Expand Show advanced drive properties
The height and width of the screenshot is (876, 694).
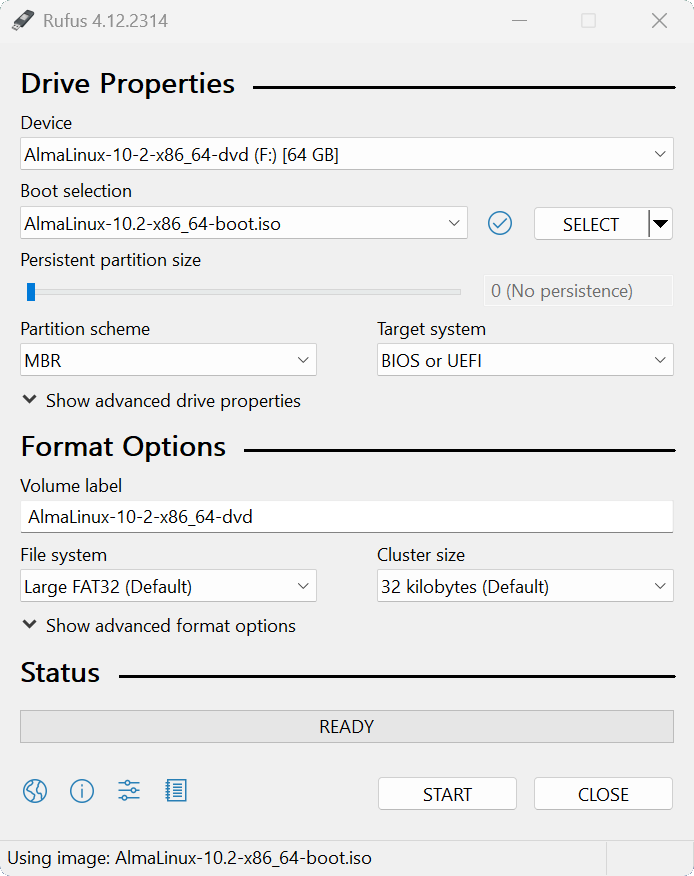point(161,401)
